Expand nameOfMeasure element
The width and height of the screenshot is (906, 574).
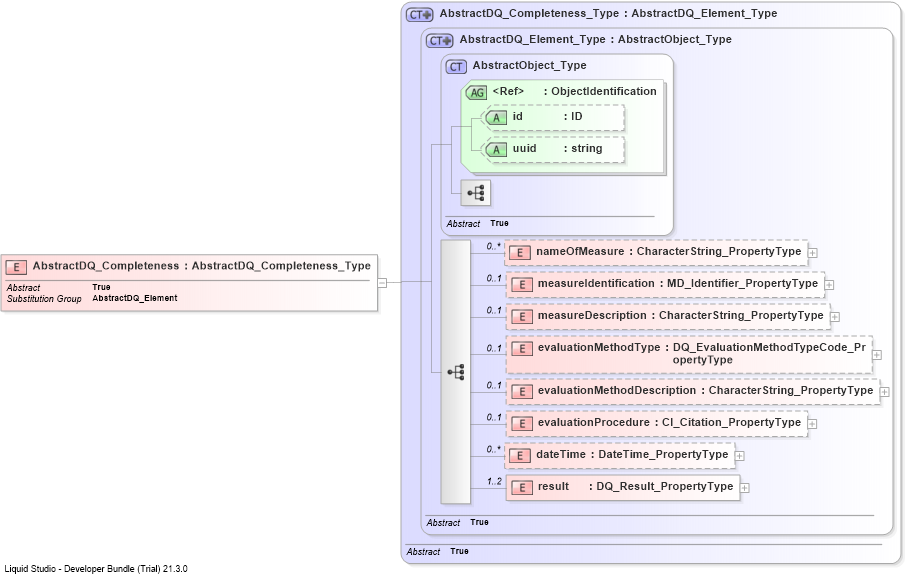pyautogui.click(x=812, y=253)
